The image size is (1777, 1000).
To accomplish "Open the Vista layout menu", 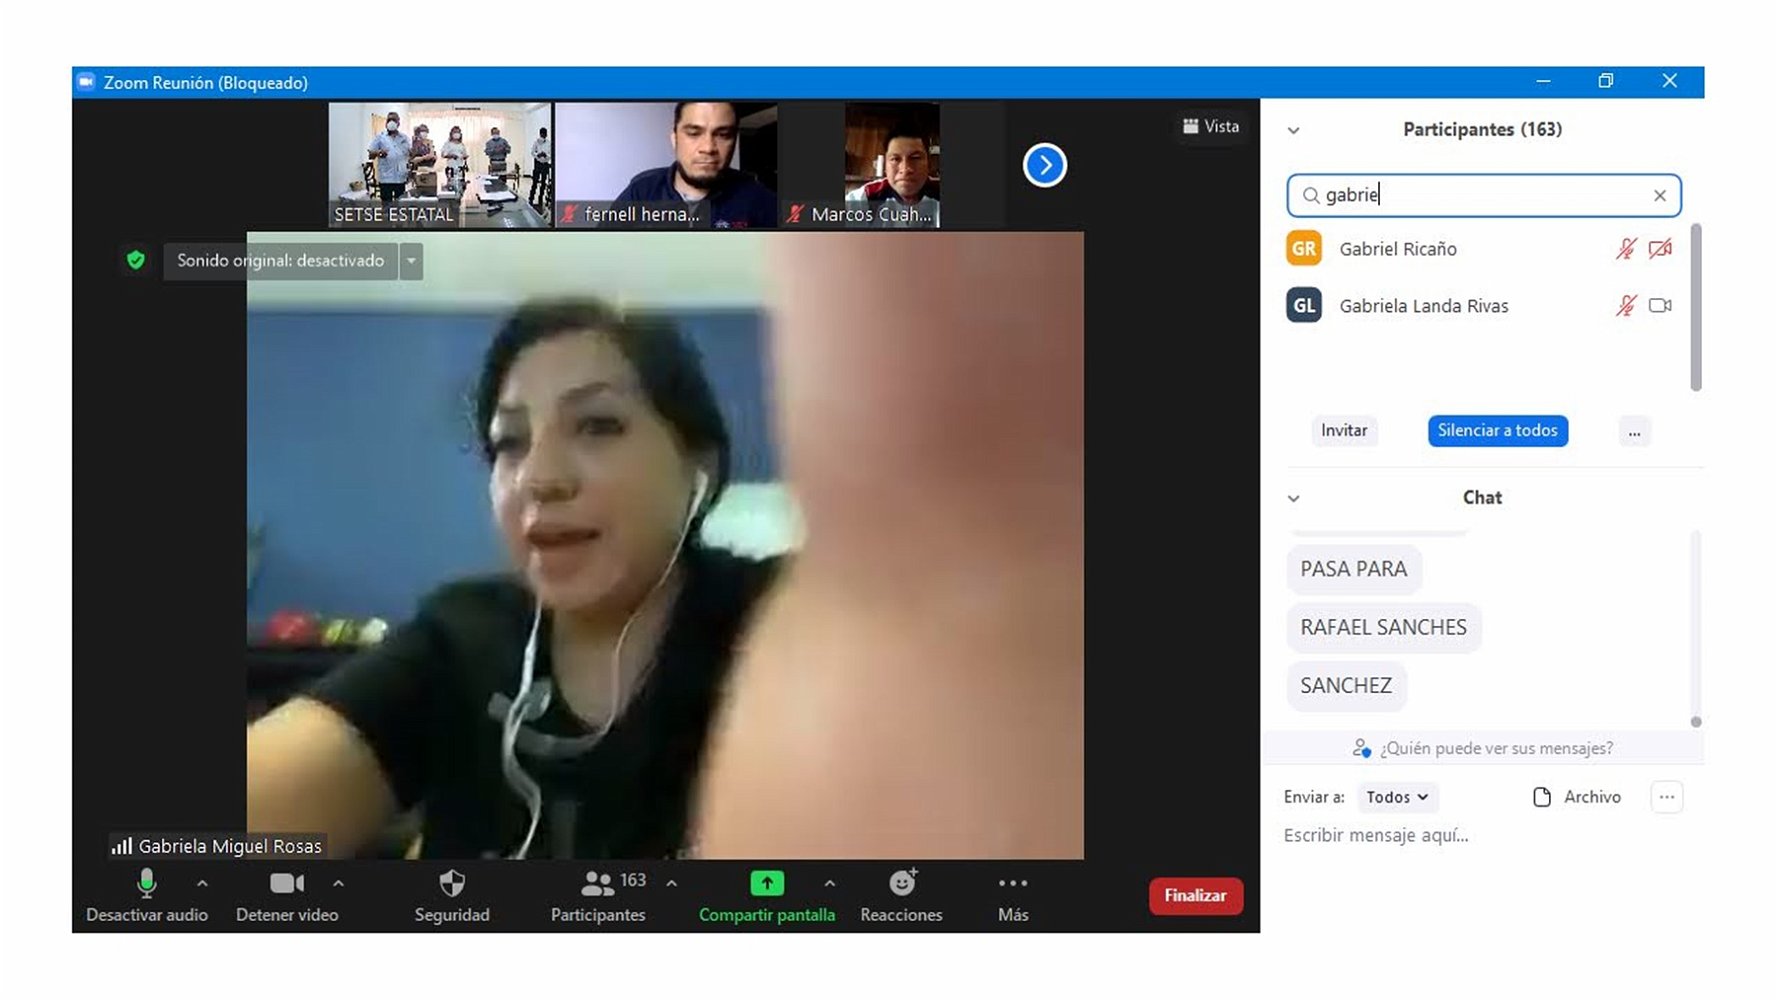I will click(x=1211, y=126).
